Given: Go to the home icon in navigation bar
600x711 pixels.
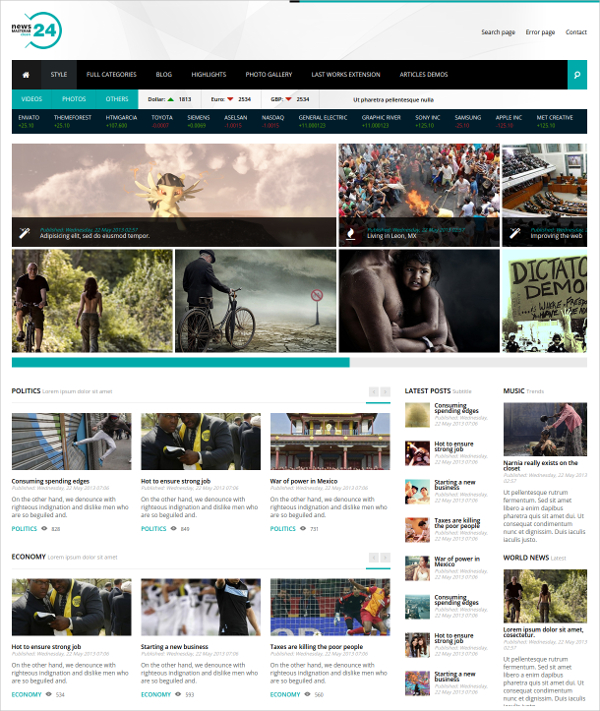Looking at the screenshot, I should coord(26,75).
